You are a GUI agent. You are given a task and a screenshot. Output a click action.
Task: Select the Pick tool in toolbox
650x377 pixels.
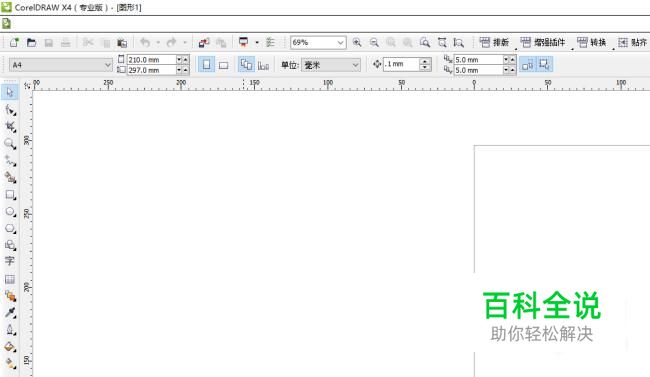(x=10, y=92)
